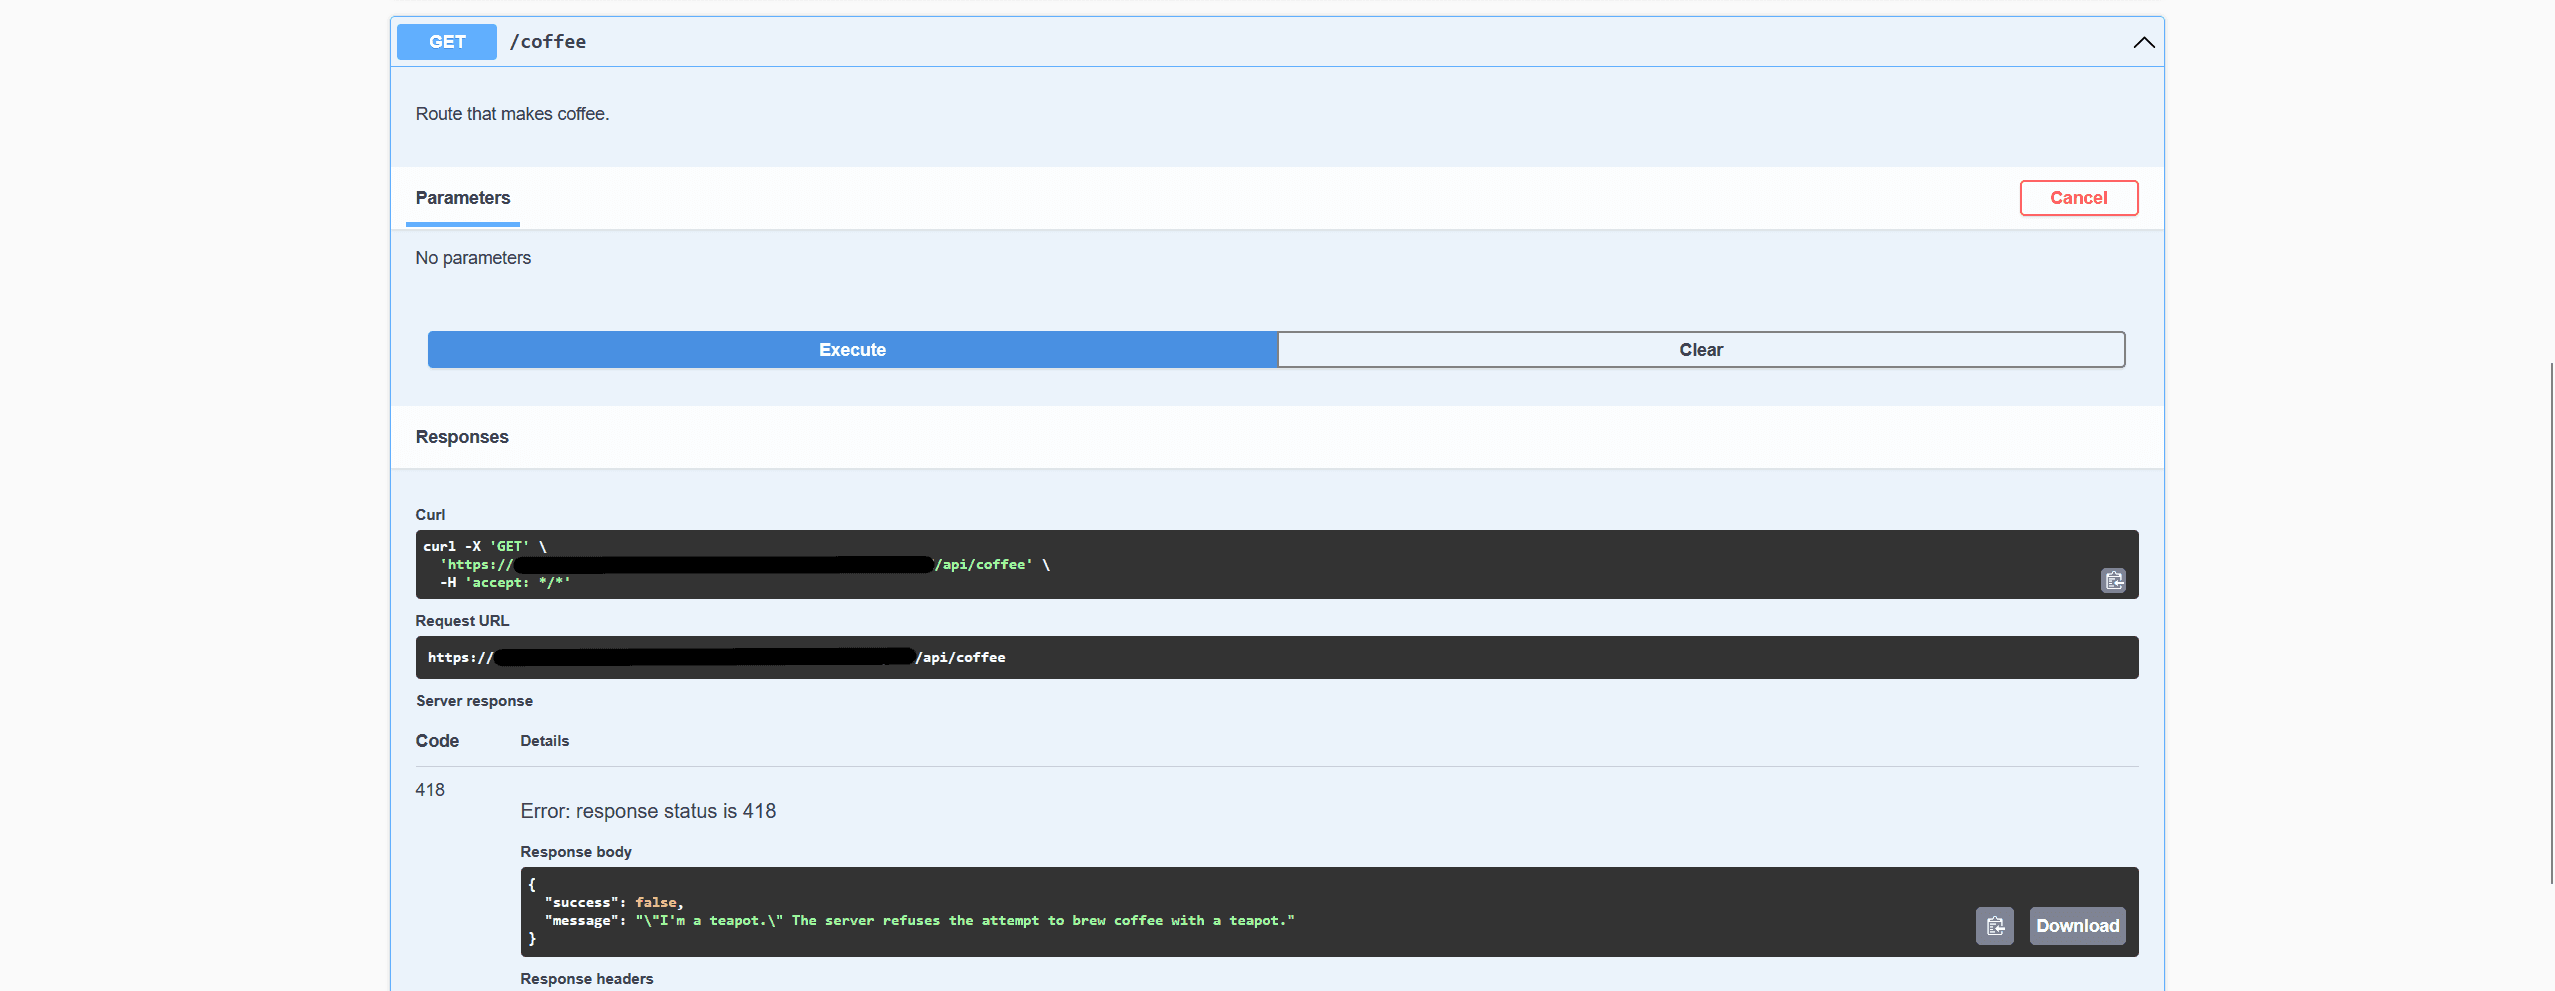Click the Responses section heading

[x=462, y=437]
